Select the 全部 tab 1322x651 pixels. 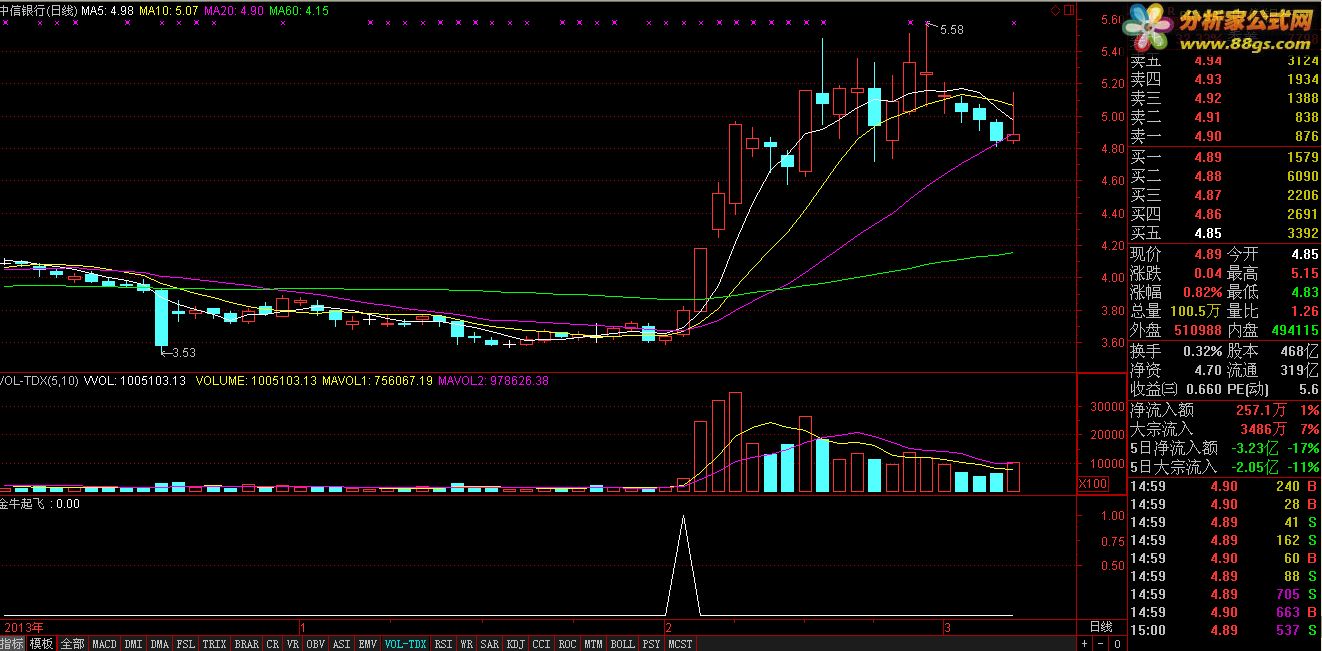click(x=72, y=644)
